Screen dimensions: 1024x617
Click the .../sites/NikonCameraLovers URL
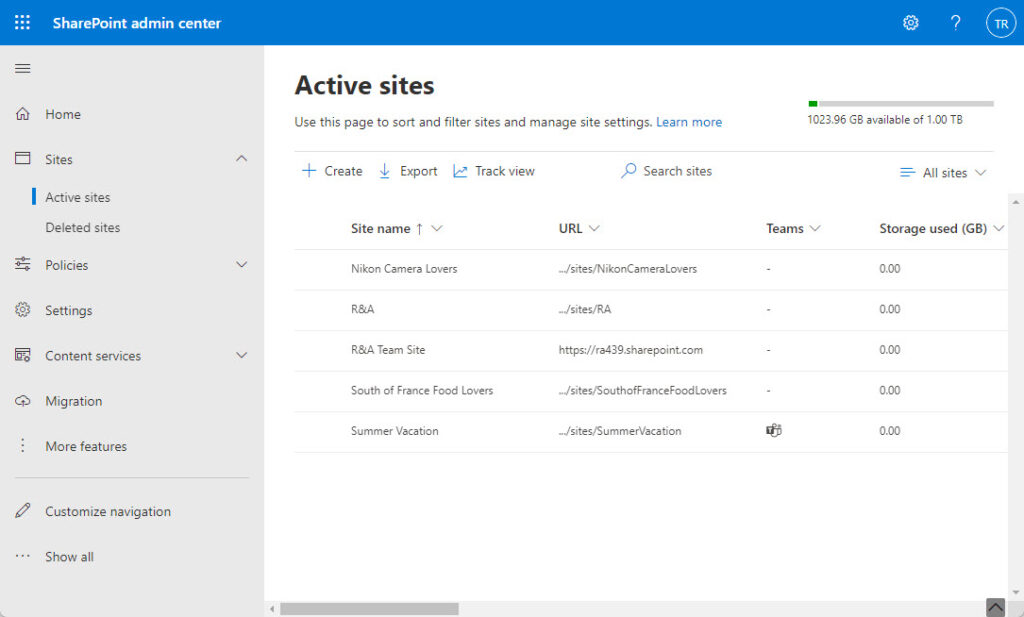(628, 268)
